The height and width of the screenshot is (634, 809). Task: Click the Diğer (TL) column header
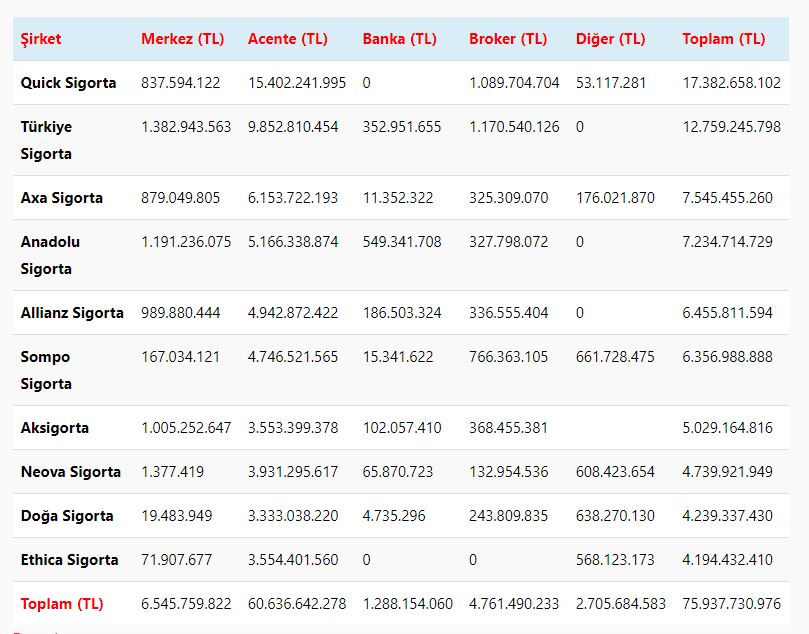pyautogui.click(x=610, y=39)
